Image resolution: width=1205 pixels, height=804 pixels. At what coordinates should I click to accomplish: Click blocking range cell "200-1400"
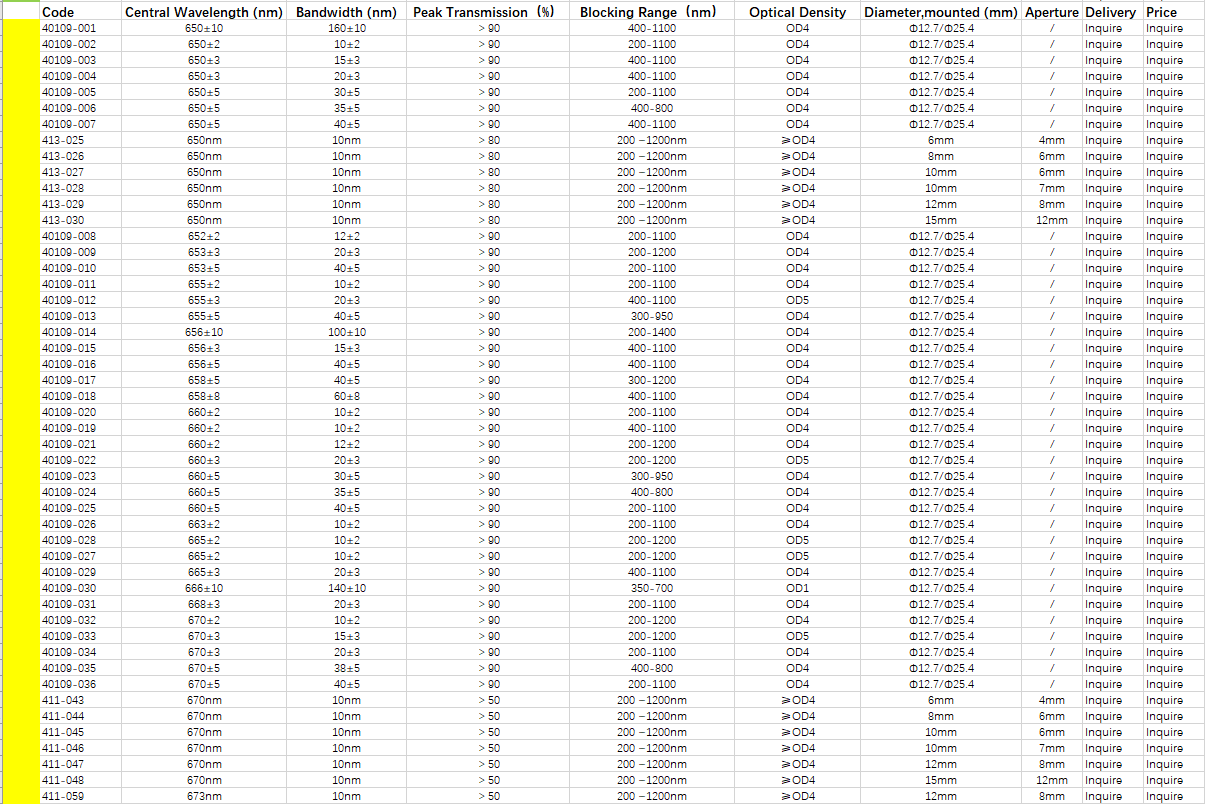coord(651,332)
